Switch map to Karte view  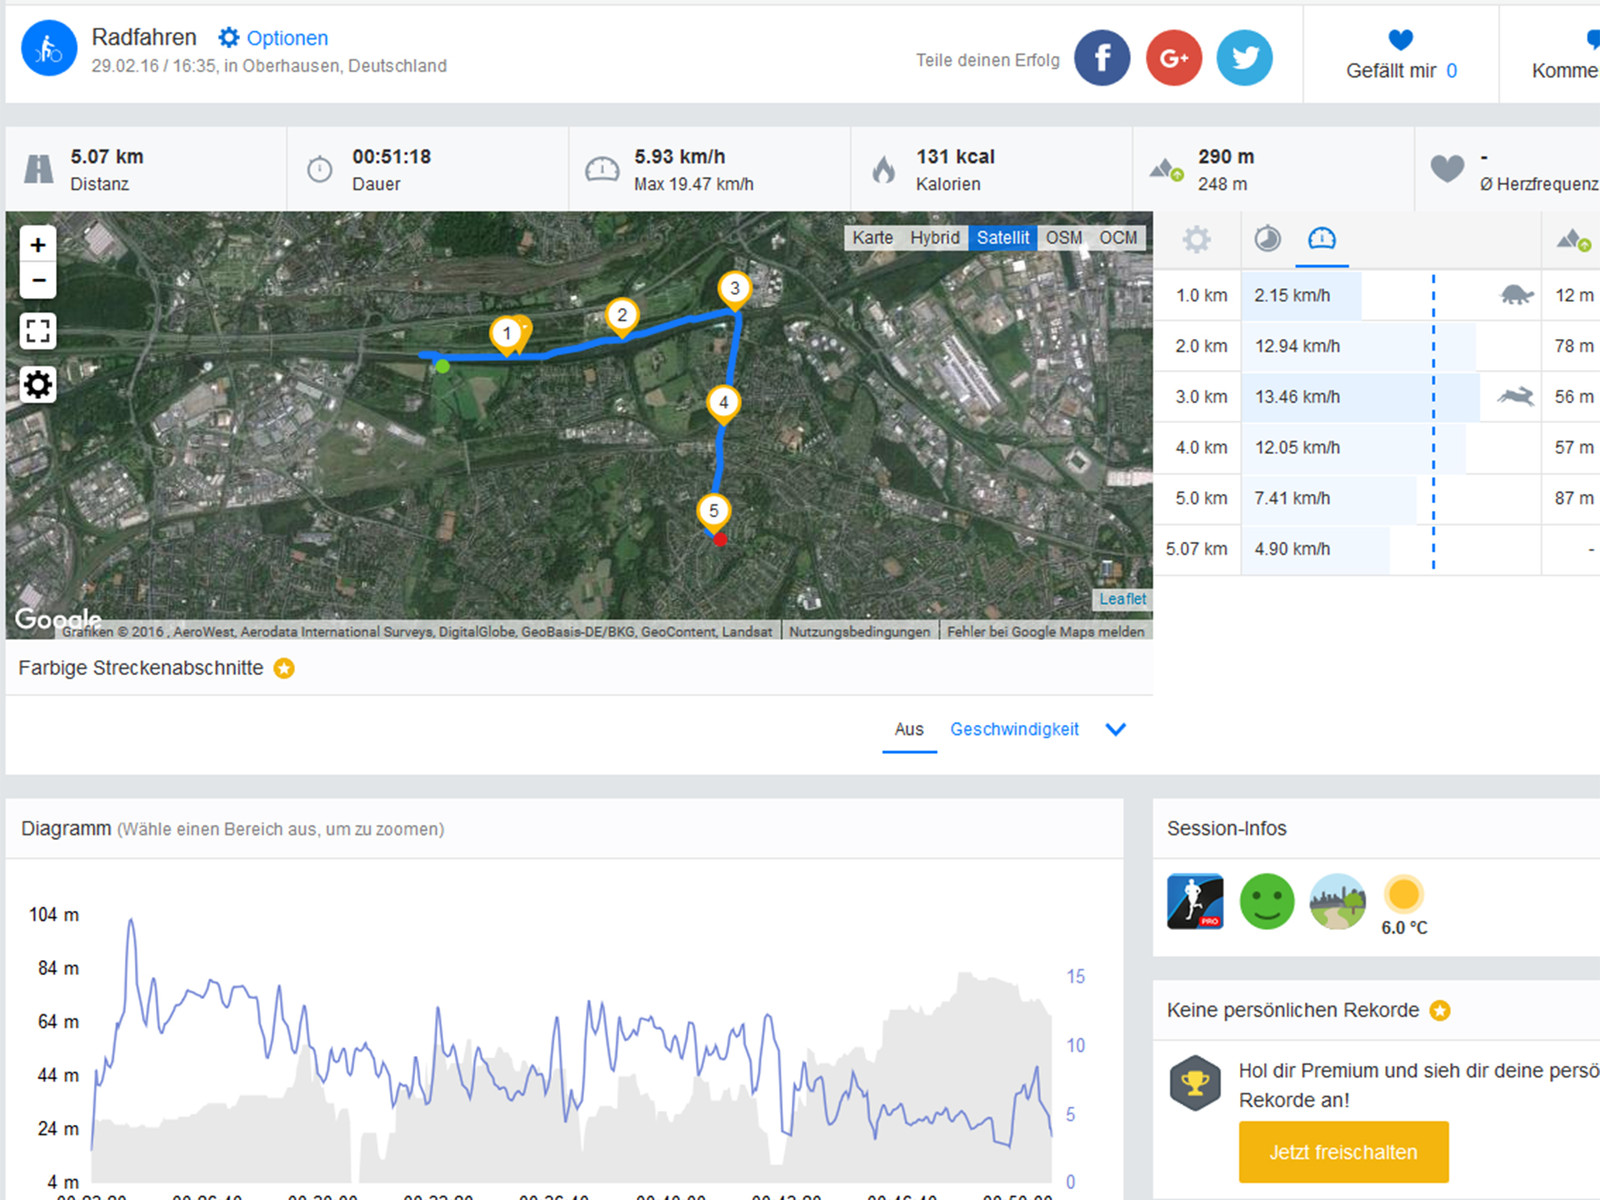(x=872, y=238)
